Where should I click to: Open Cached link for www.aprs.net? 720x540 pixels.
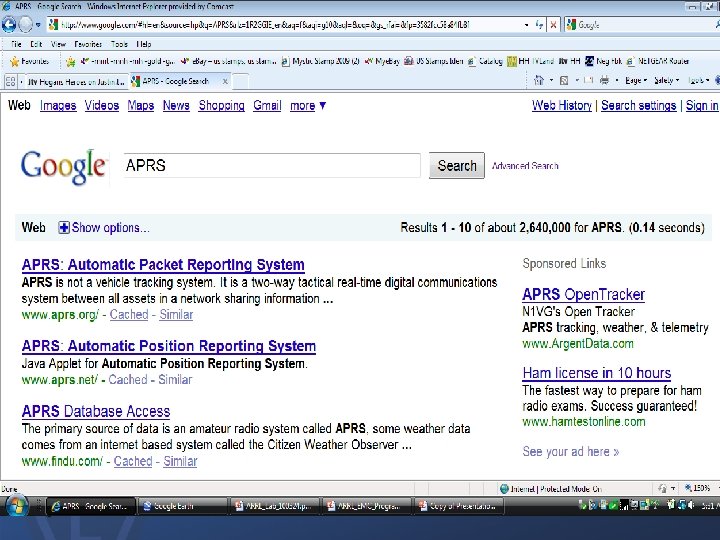[128, 380]
